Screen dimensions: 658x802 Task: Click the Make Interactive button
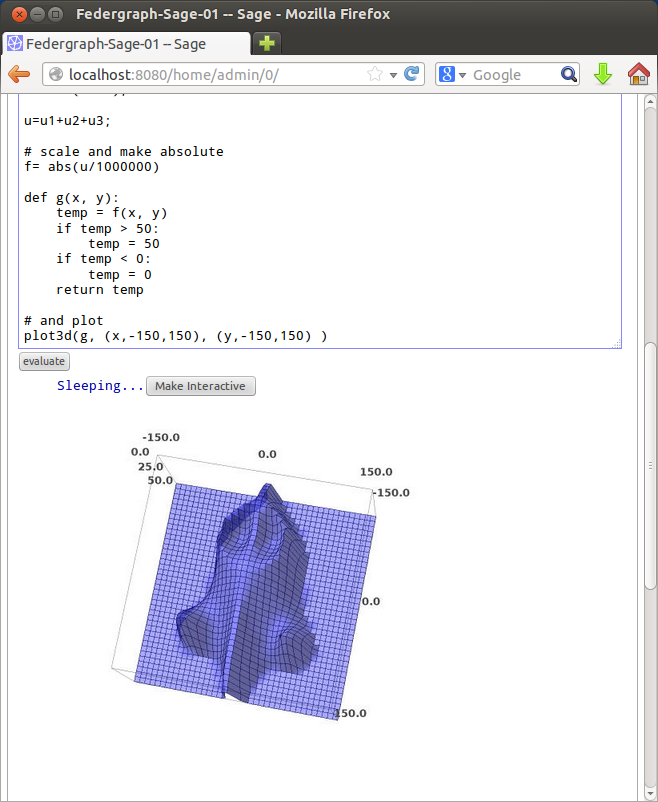200,386
